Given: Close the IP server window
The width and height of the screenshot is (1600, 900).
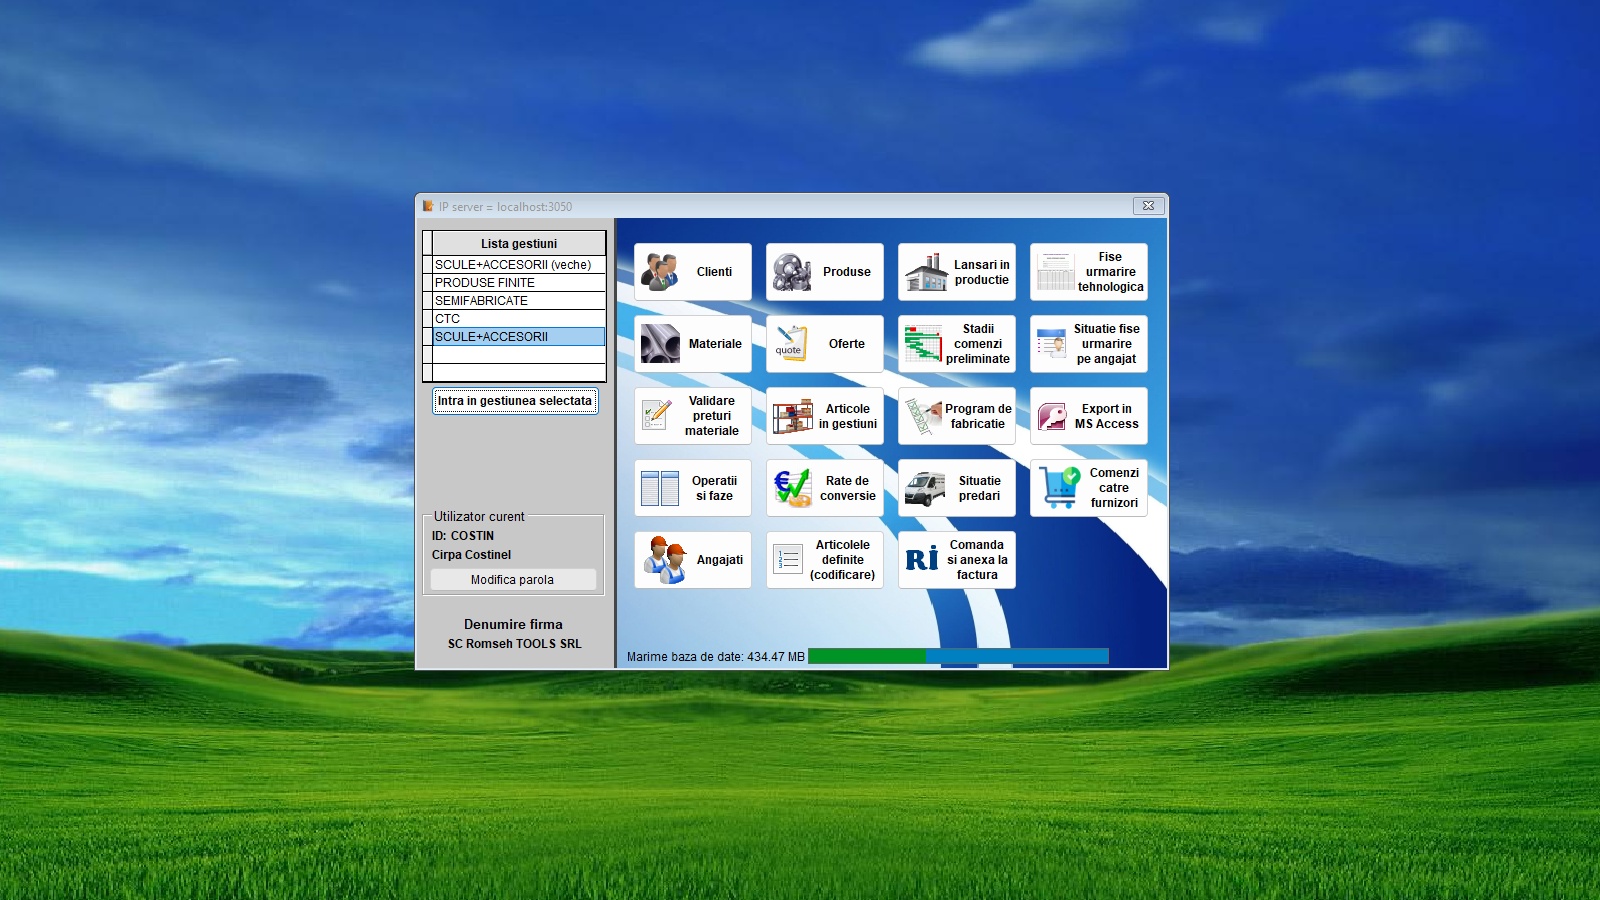Looking at the screenshot, I should coord(1148,206).
